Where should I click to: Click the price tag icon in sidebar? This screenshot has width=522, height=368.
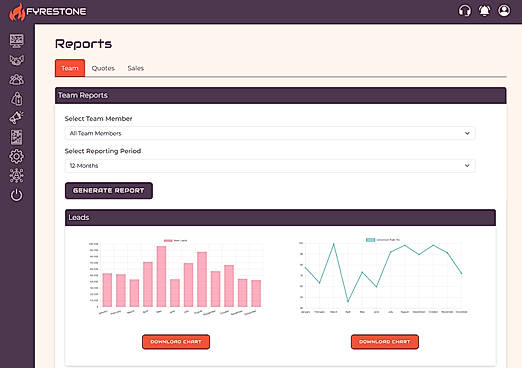click(16, 99)
